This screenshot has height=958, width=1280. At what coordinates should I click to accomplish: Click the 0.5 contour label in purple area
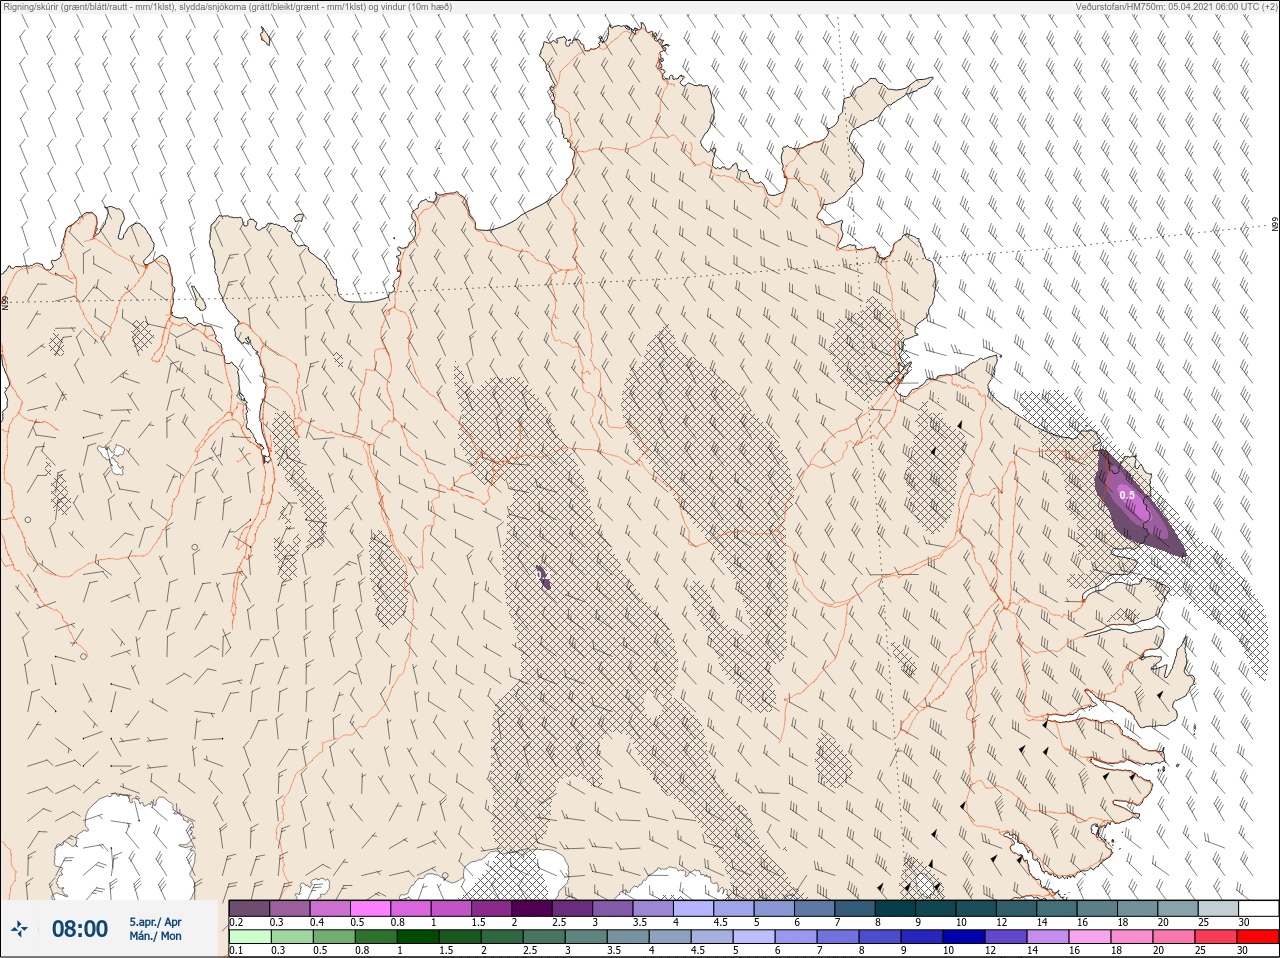(x=1127, y=495)
